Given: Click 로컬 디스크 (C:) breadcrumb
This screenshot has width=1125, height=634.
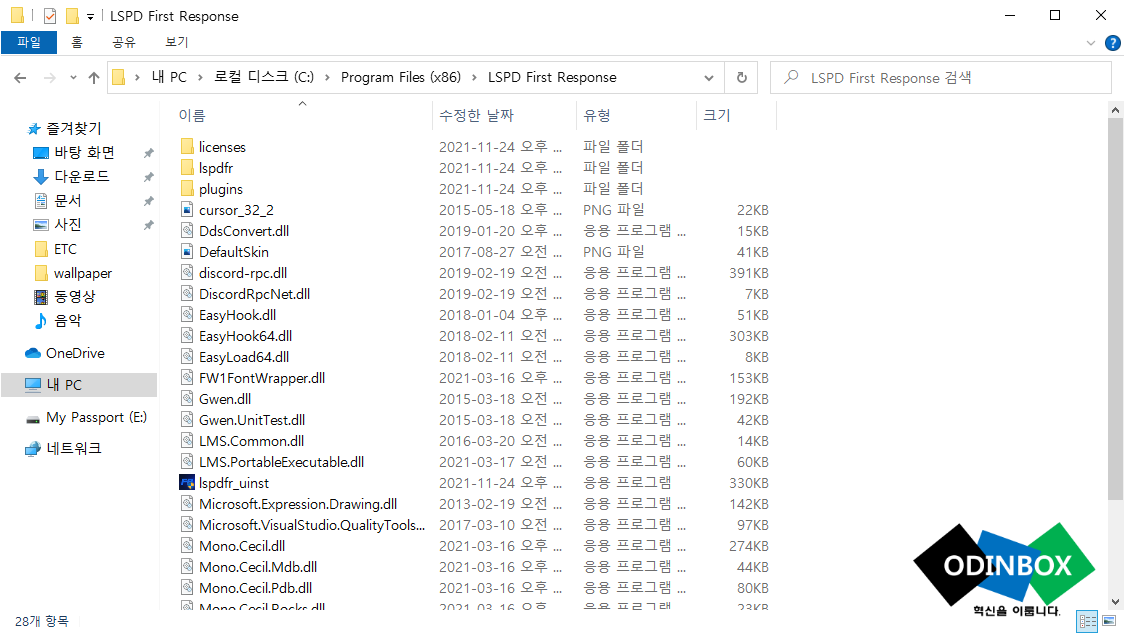Looking at the screenshot, I should pos(264,77).
